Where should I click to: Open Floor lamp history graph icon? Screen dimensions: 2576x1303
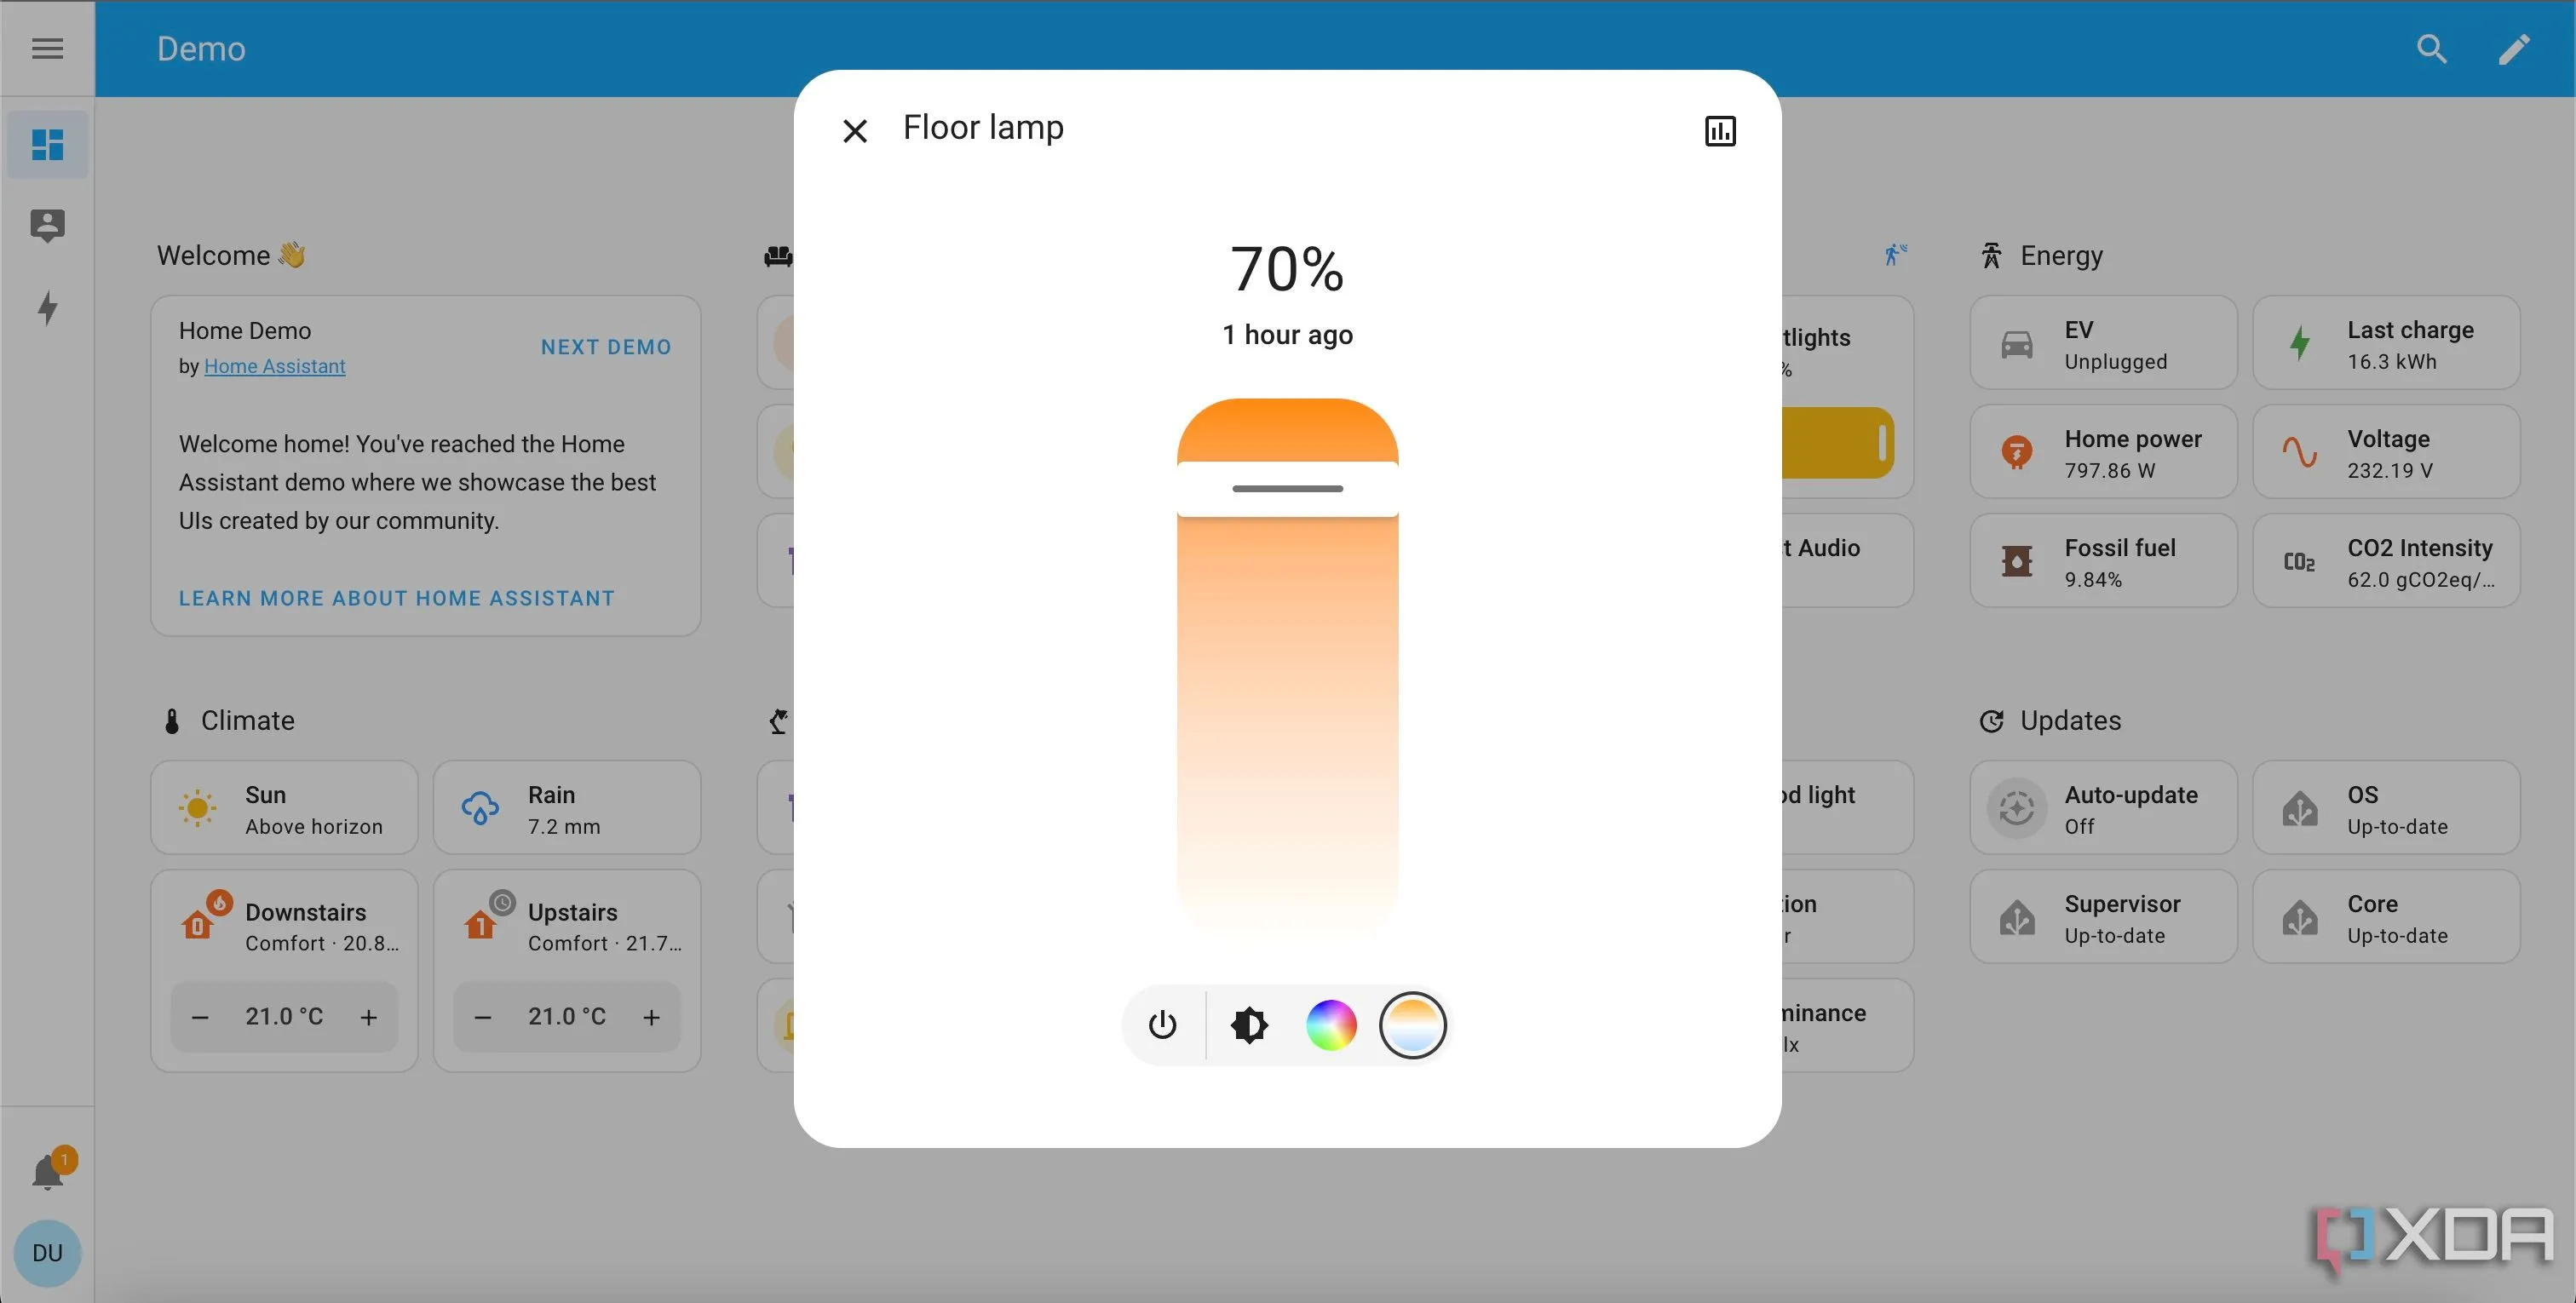point(1720,131)
